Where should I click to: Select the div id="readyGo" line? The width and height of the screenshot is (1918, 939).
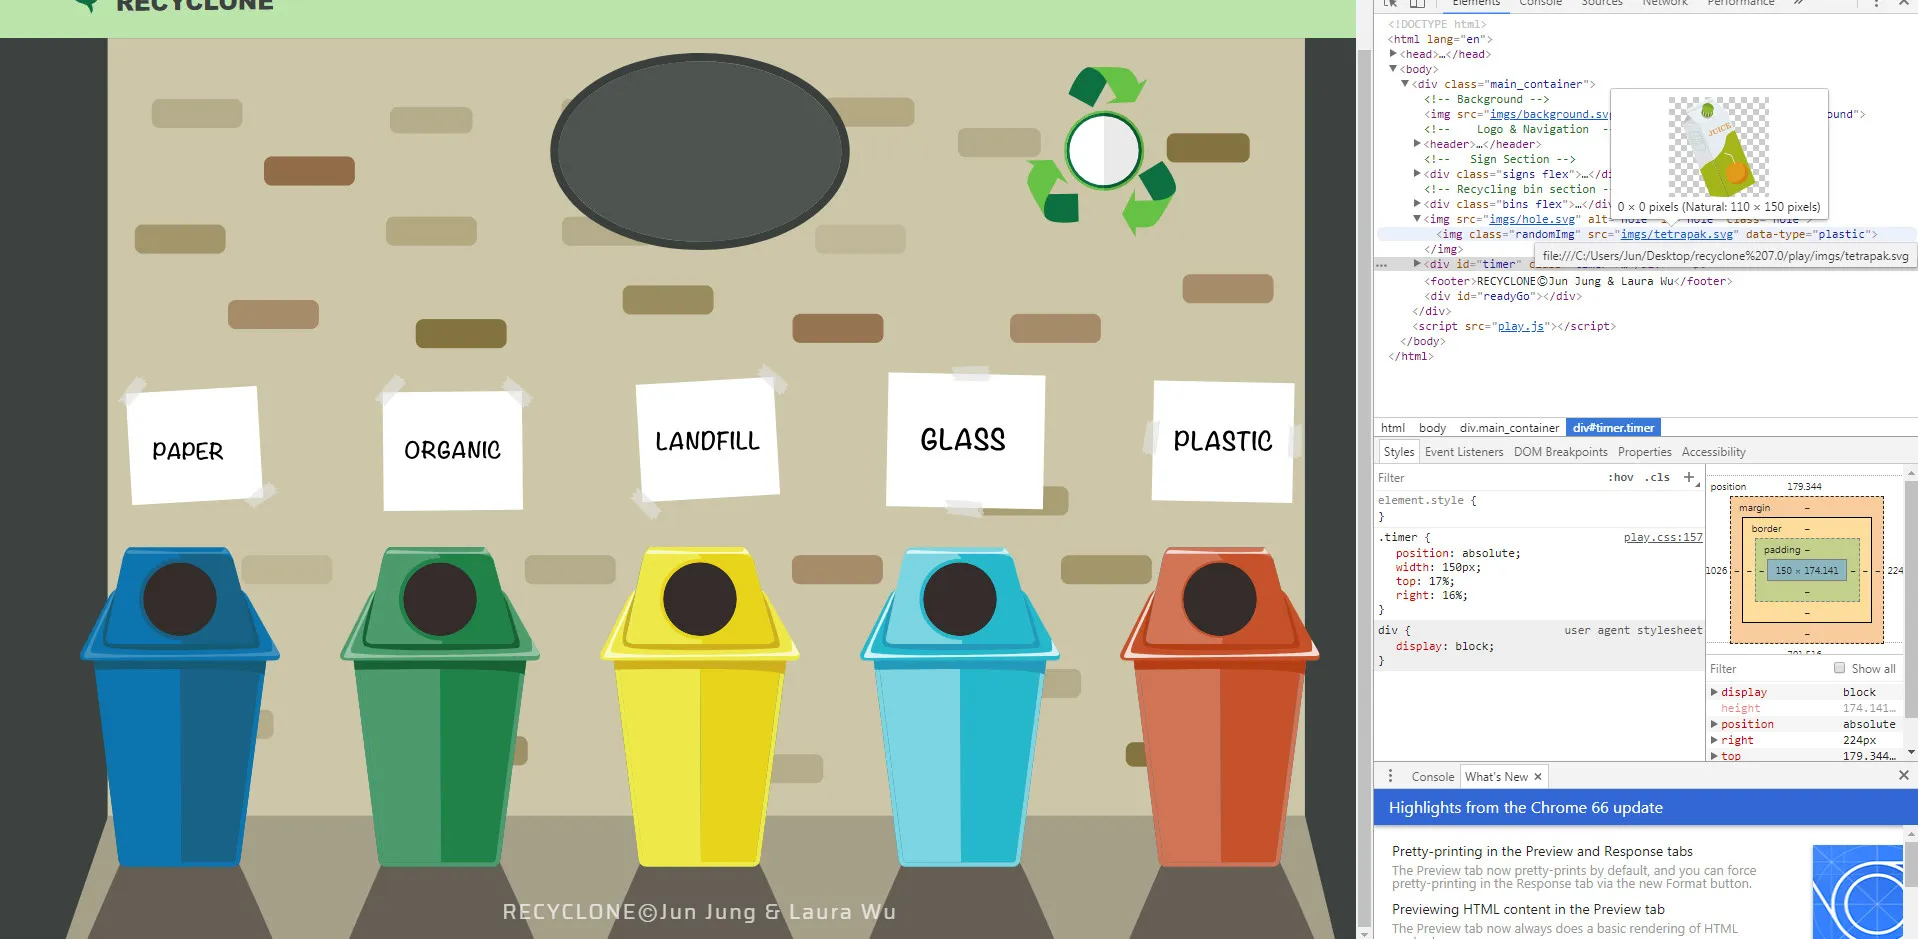pos(1503,296)
